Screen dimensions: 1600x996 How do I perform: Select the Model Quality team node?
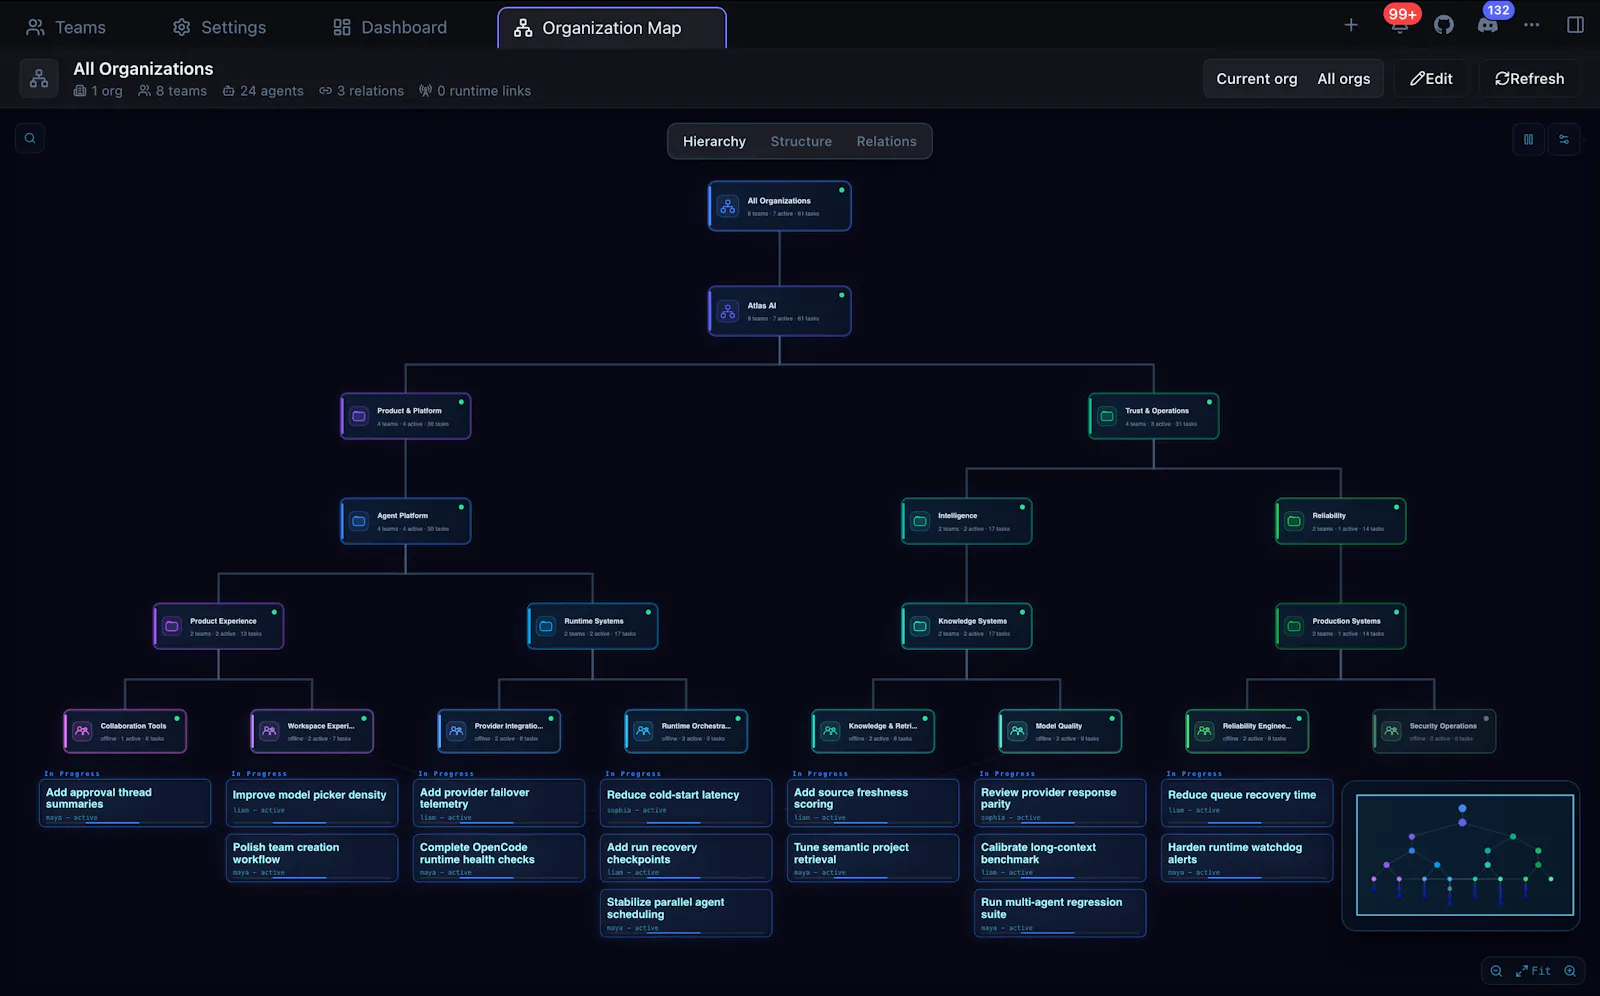[1060, 731]
